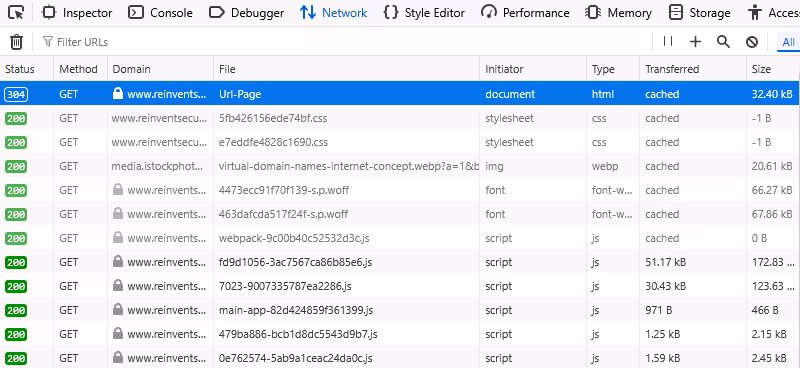Click lock icon on 4473ecc91f70f139-s.p.woff row
Screen dimensions: 800x368
coord(118,190)
